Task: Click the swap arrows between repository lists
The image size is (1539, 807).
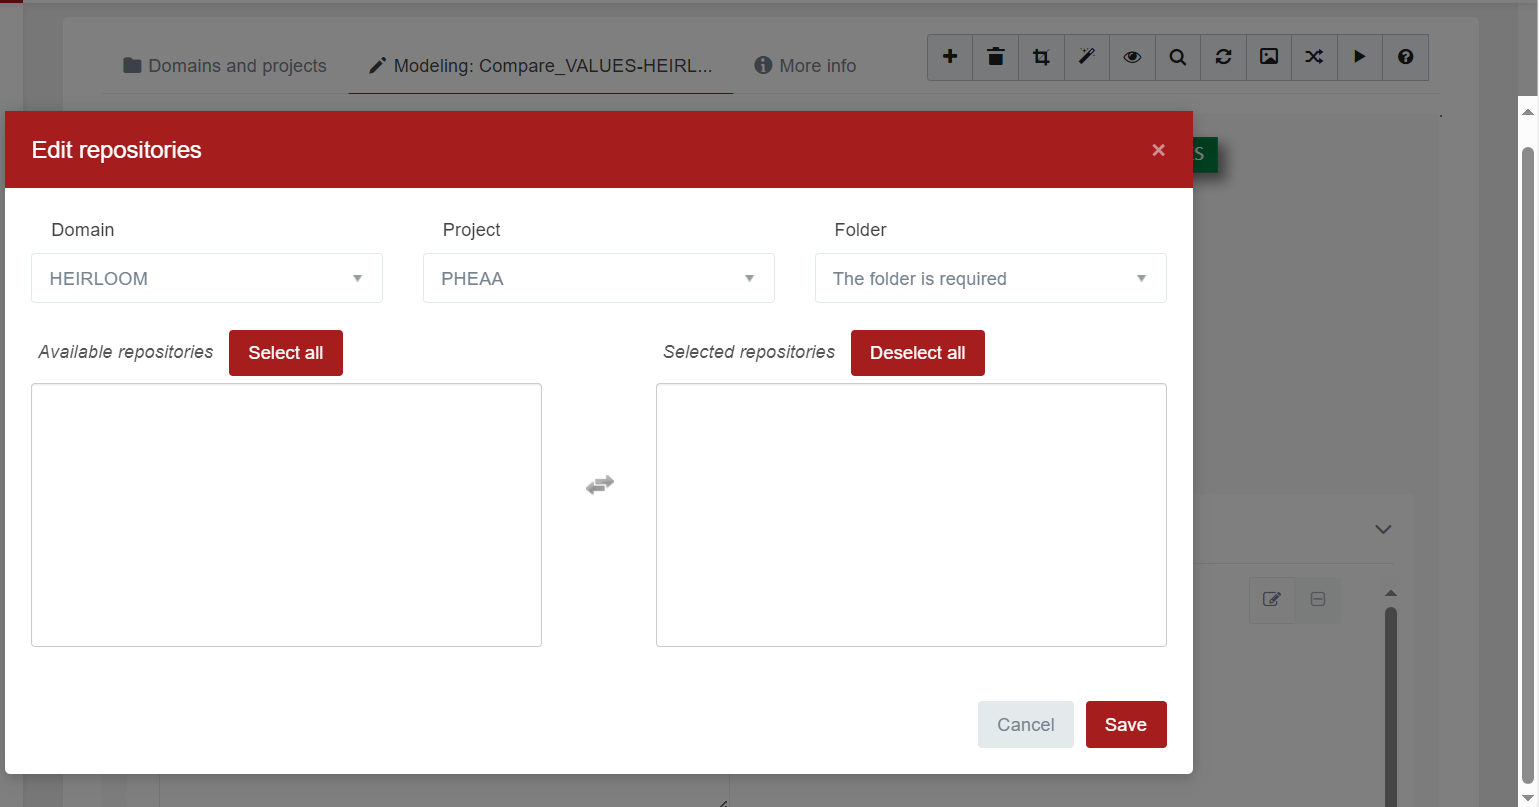Action: pyautogui.click(x=599, y=484)
